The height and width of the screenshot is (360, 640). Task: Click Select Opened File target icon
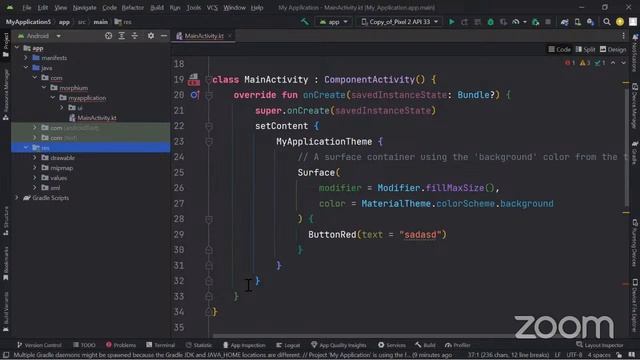coord(108,36)
